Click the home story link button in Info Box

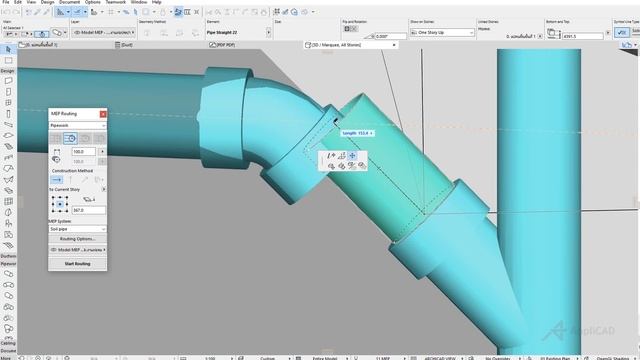click(540, 36)
